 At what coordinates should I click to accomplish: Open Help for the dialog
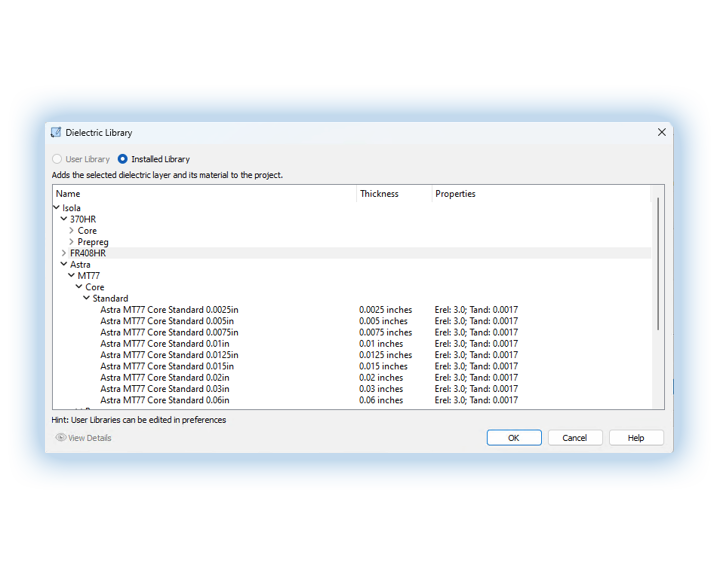[x=635, y=438]
